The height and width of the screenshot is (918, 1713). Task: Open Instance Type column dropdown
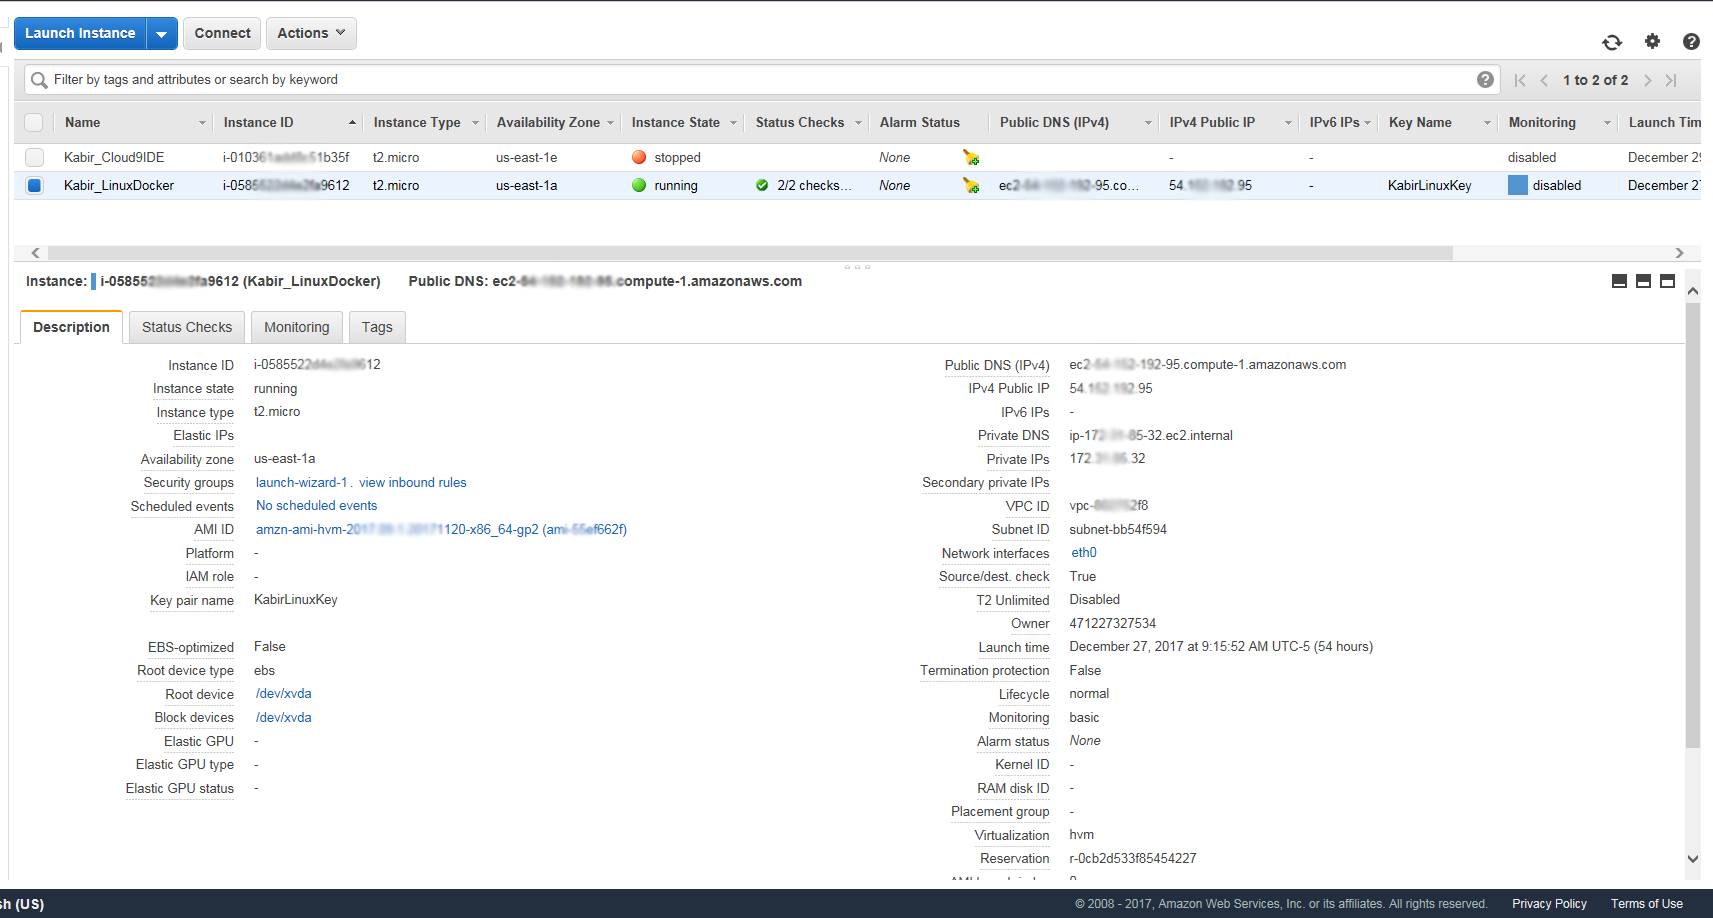(476, 123)
